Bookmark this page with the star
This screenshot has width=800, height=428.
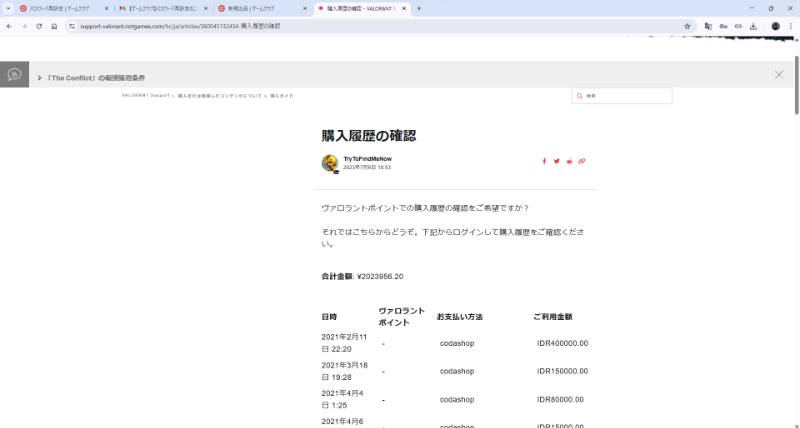(687, 26)
